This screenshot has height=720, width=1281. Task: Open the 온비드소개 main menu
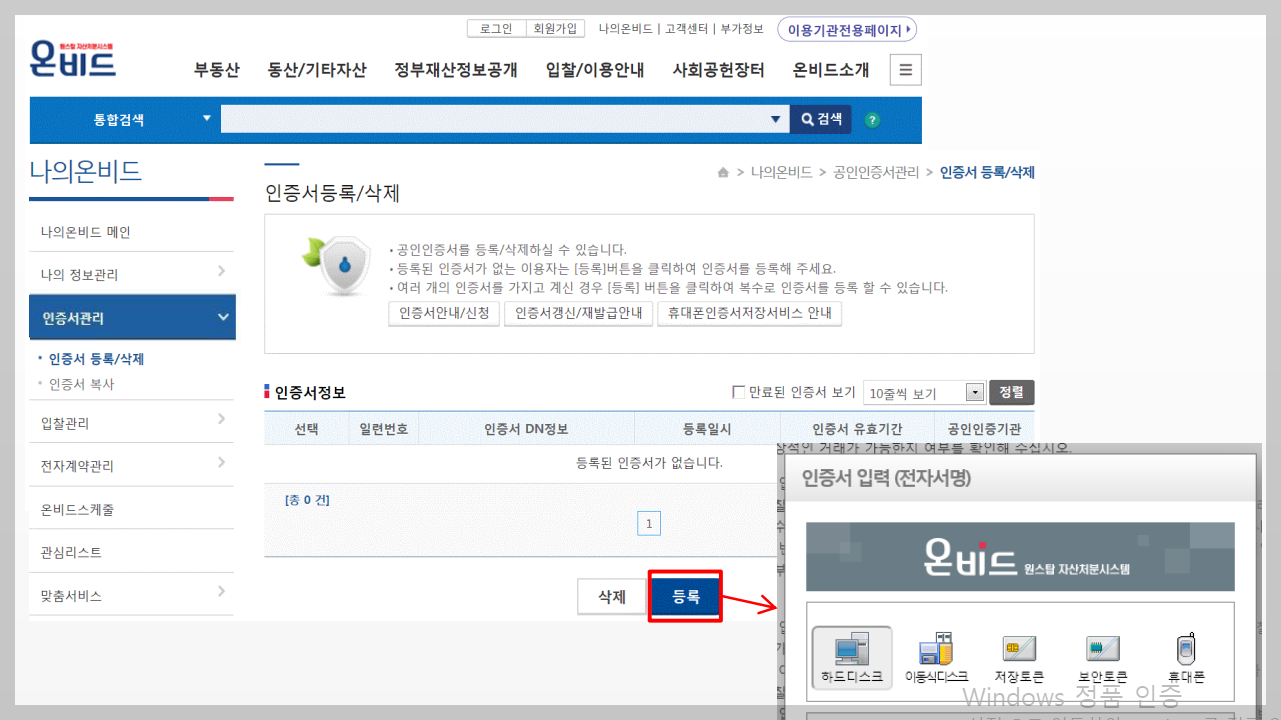pos(831,70)
